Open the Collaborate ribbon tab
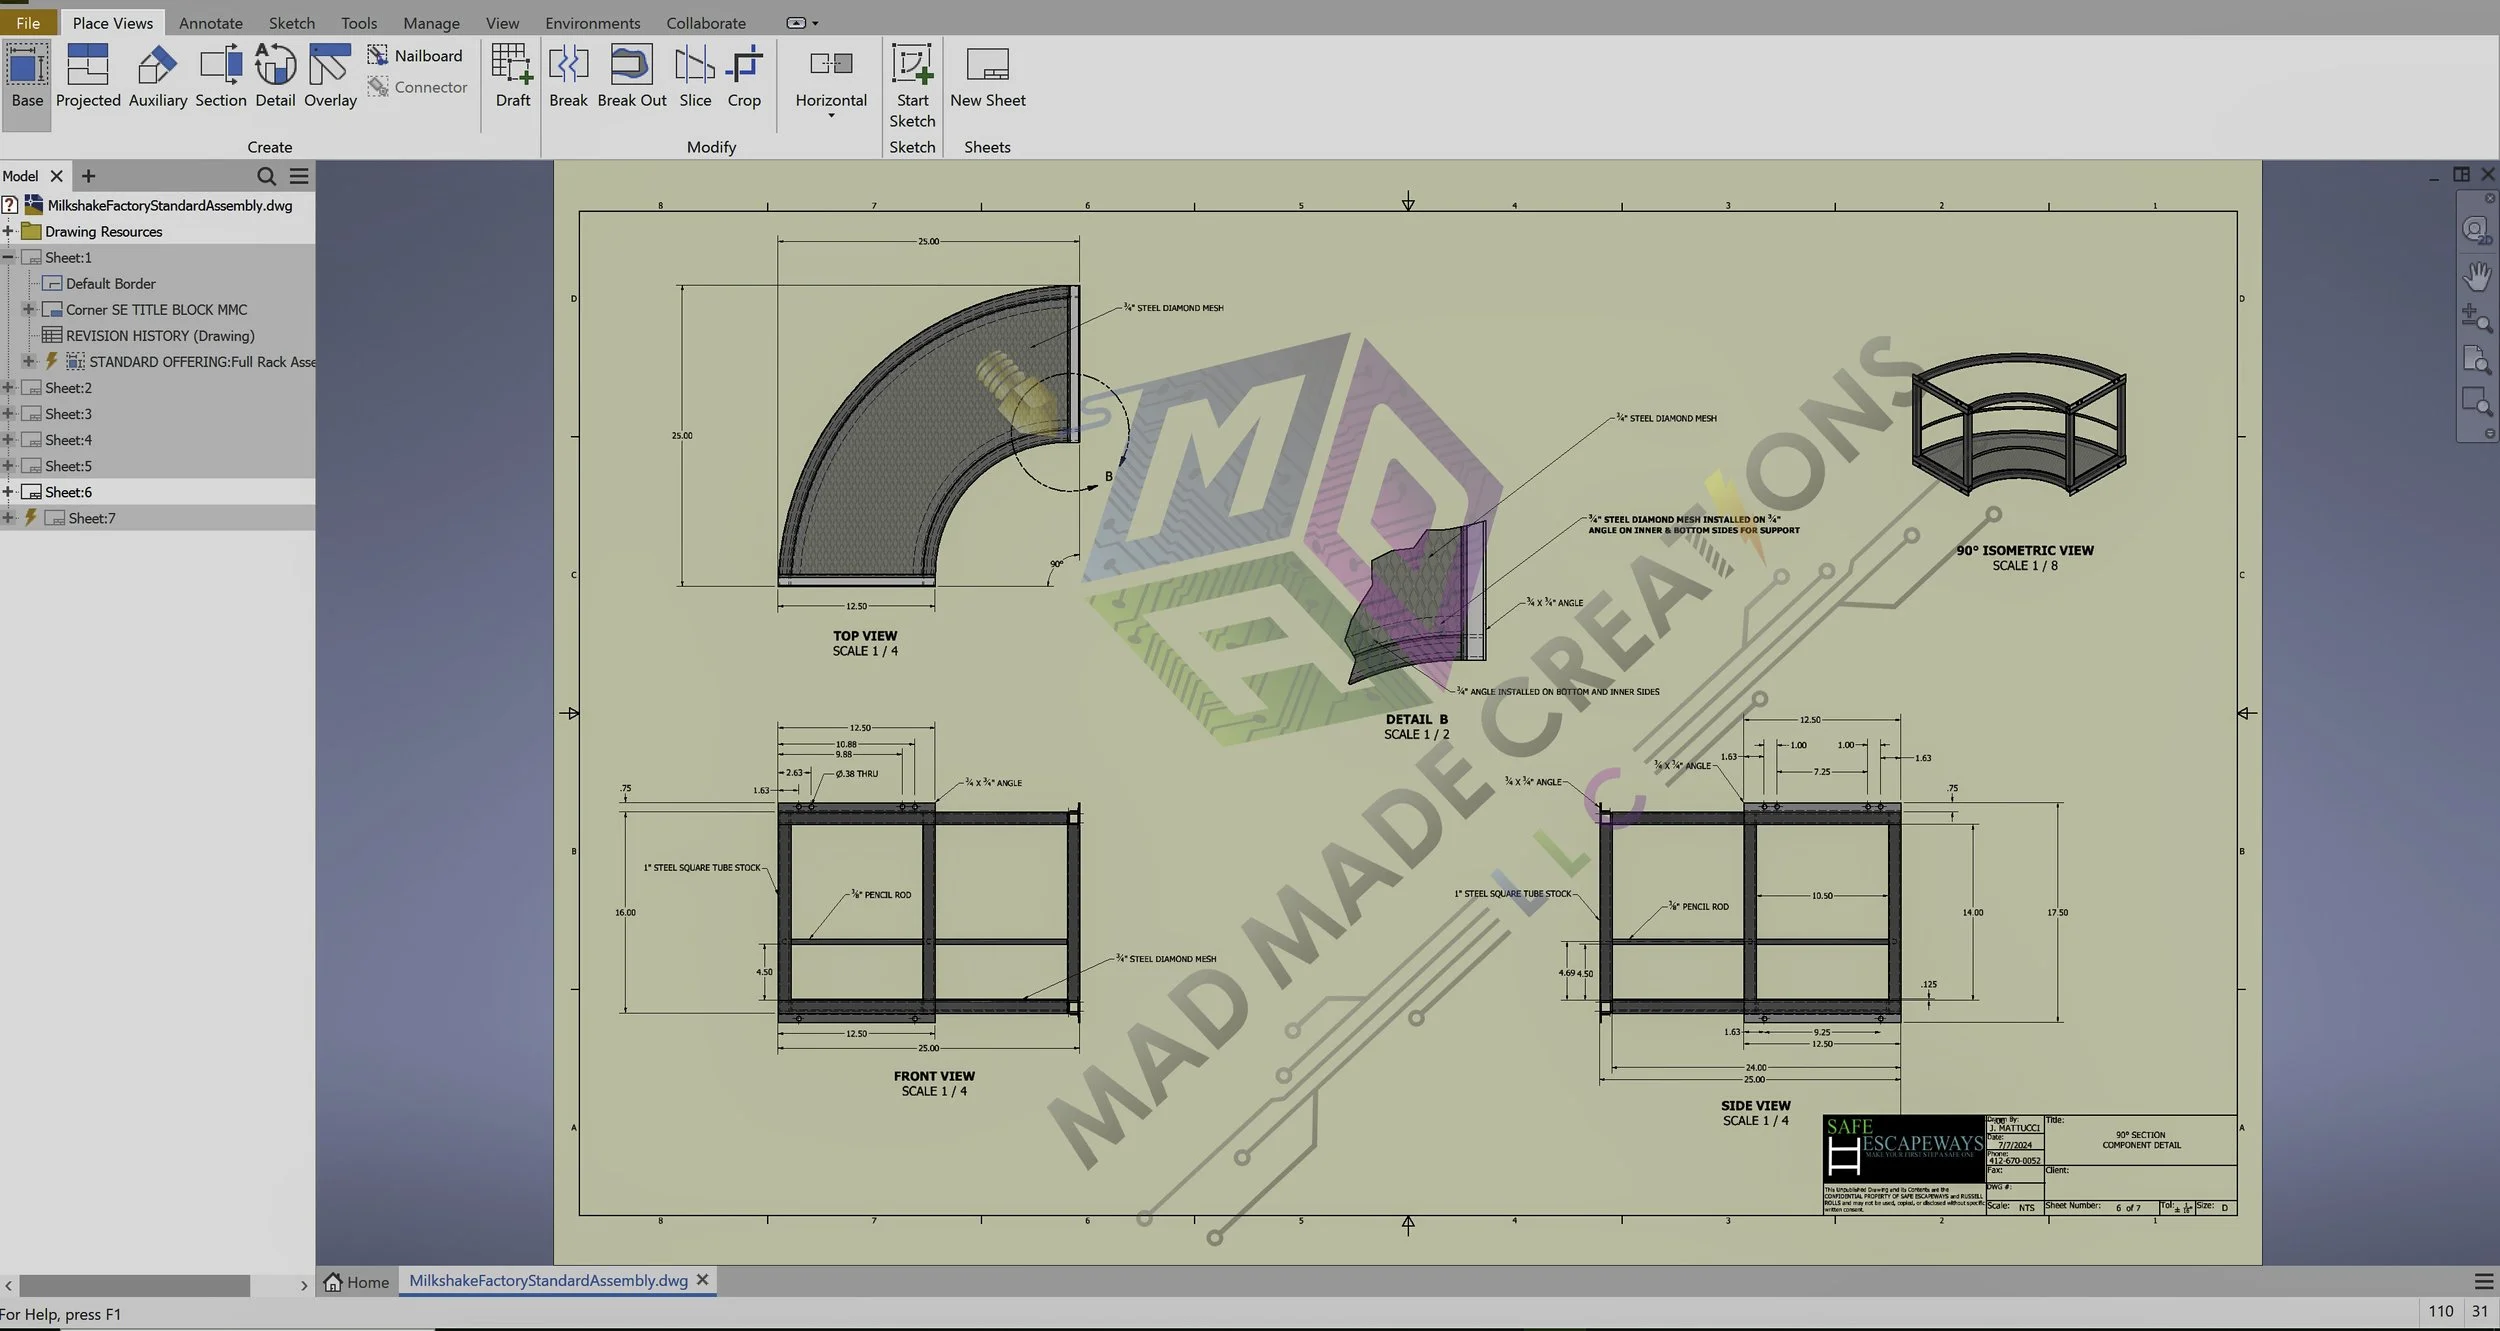 [706, 23]
